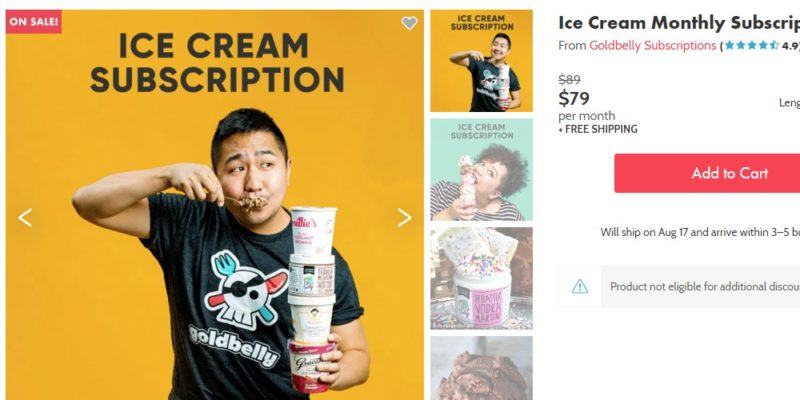Screen dimensions: 800x400
Task: Open the Goldbelly Subscriptions link
Action: tap(653, 45)
